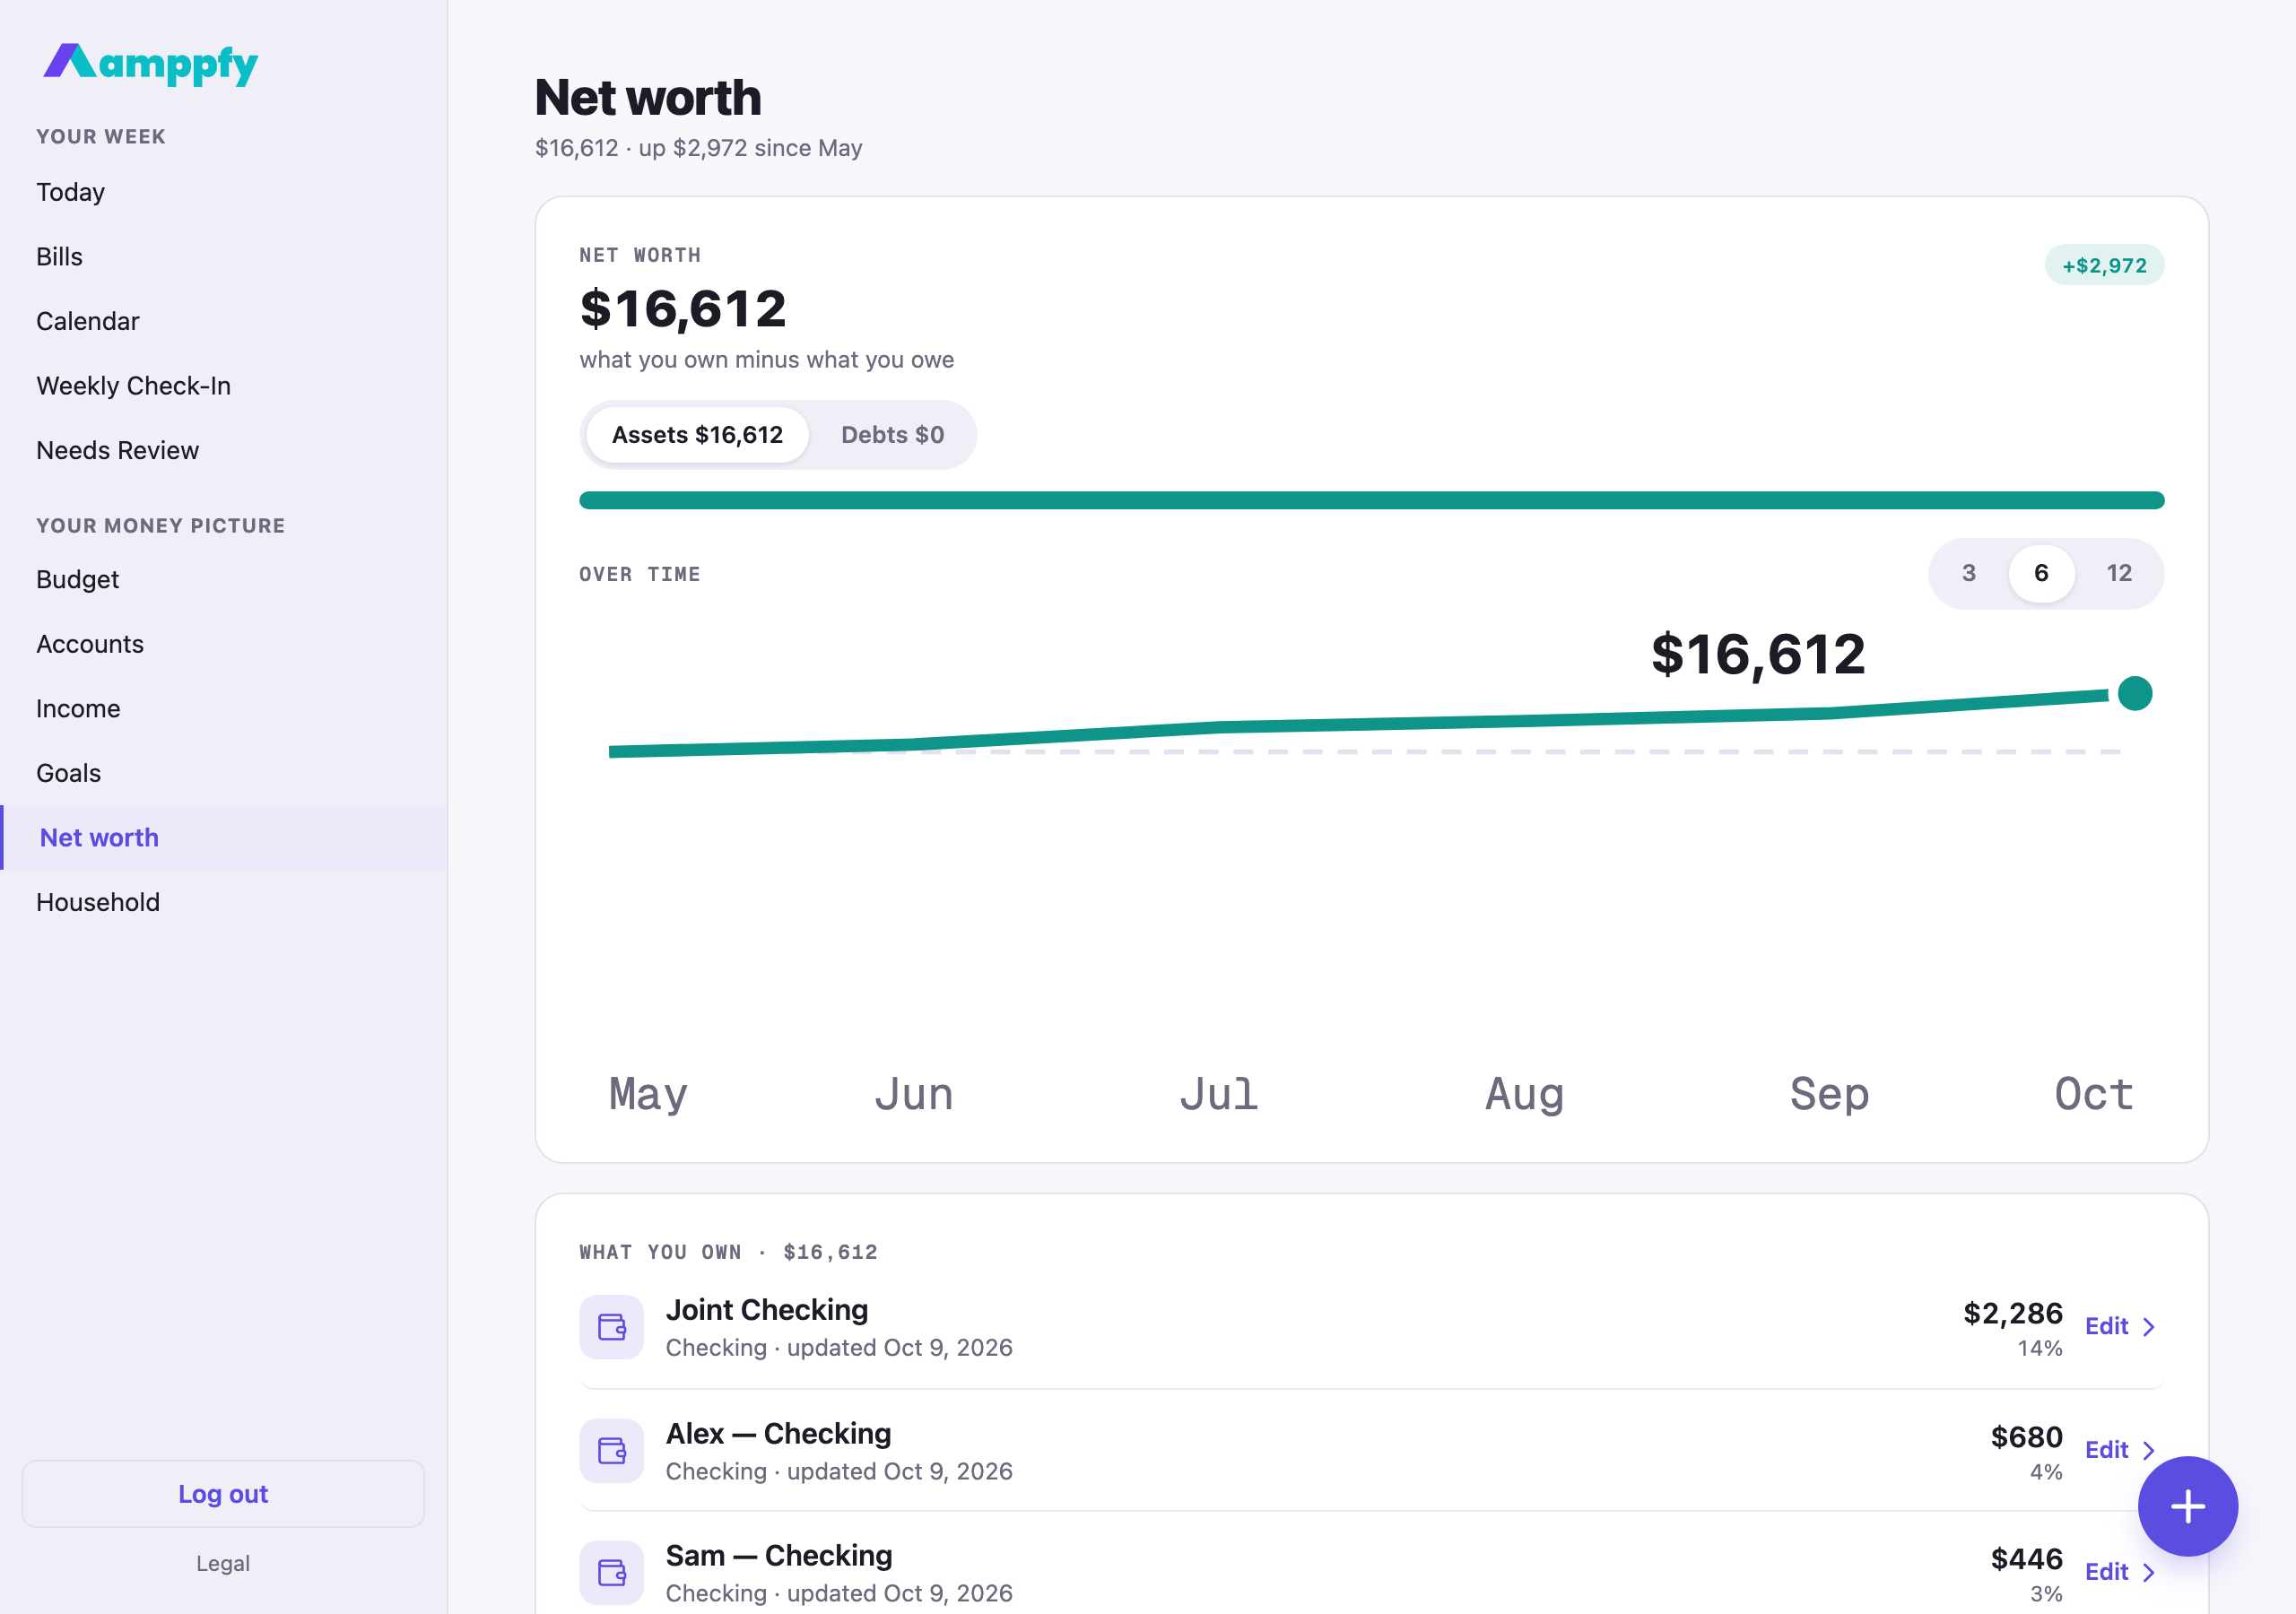
Task: Select the 3 month range
Action: [1968, 573]
